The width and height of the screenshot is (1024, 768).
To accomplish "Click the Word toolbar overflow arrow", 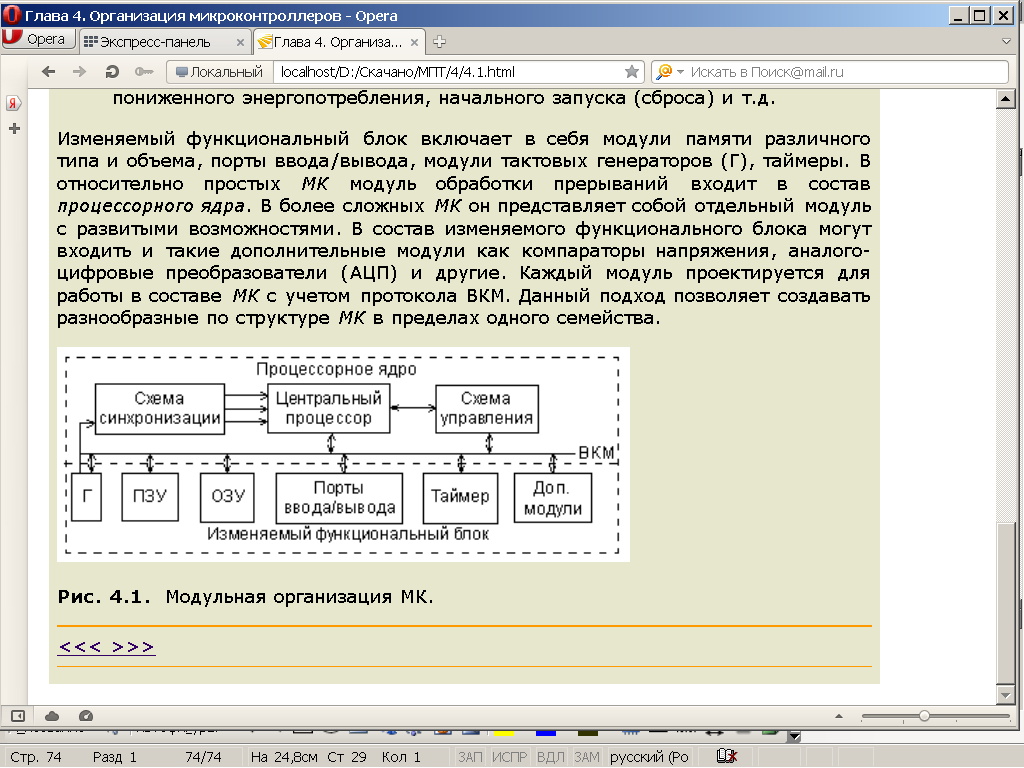I will point(794,736).
